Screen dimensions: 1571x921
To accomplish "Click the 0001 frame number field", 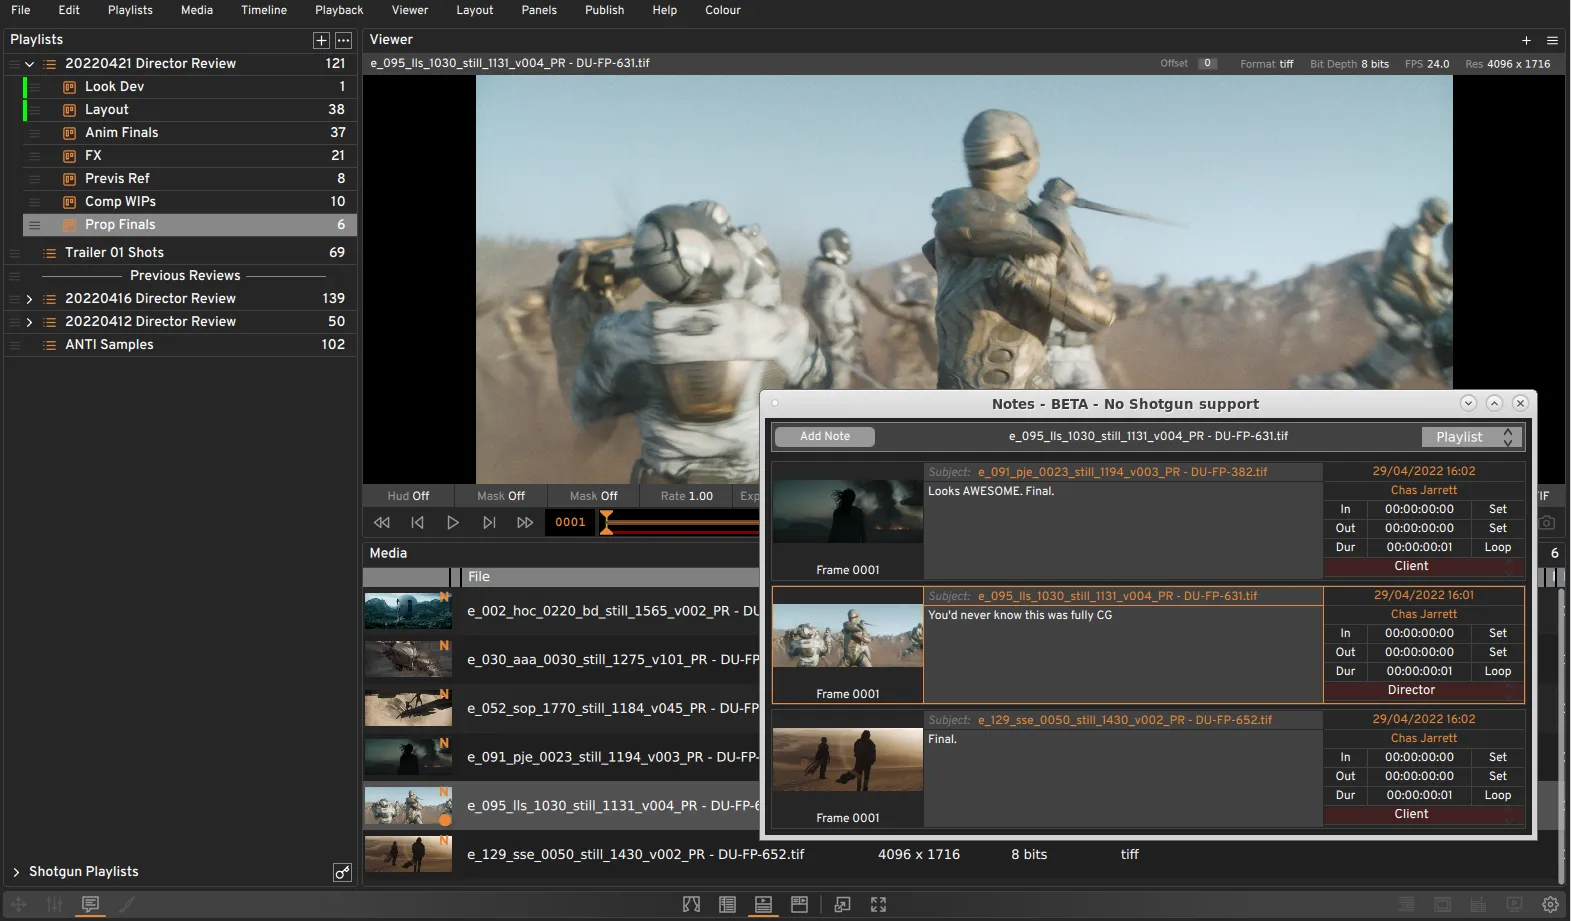I will (x=570, y=522).
